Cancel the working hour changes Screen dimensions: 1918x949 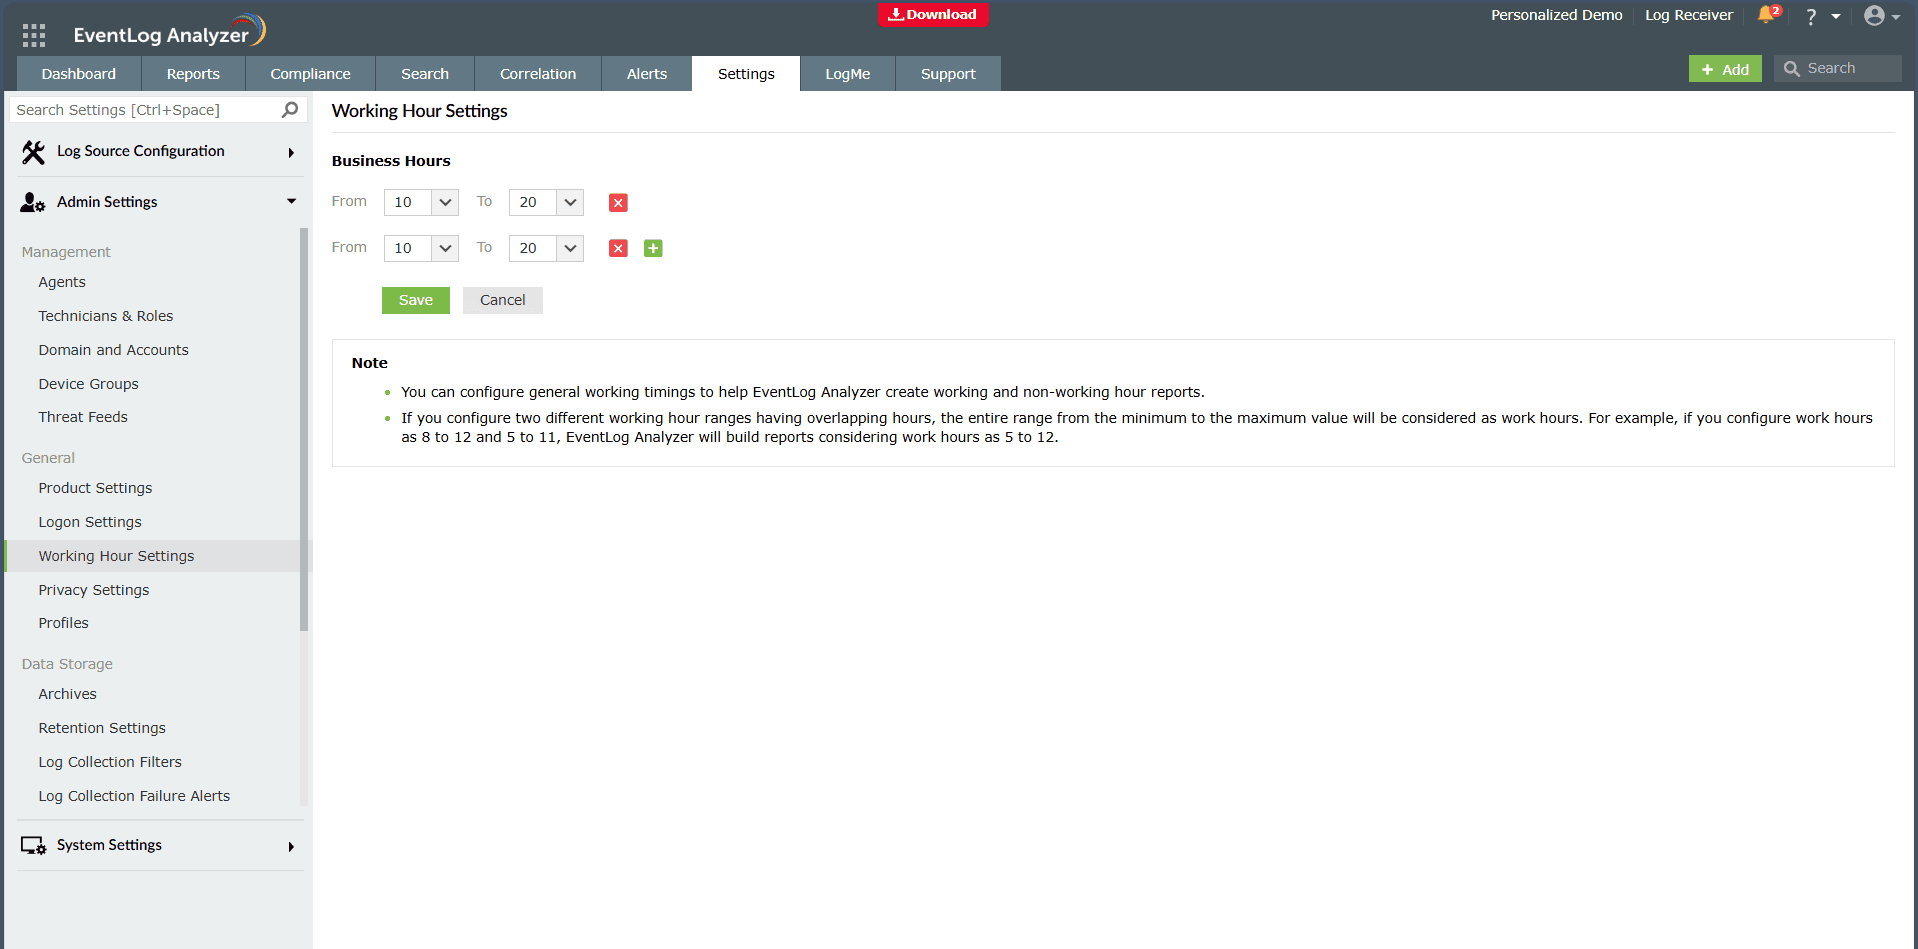(x=502, y=300)
